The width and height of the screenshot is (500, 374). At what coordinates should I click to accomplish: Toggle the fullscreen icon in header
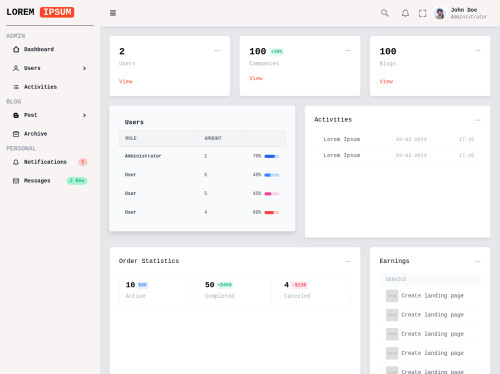click(422, 13)
